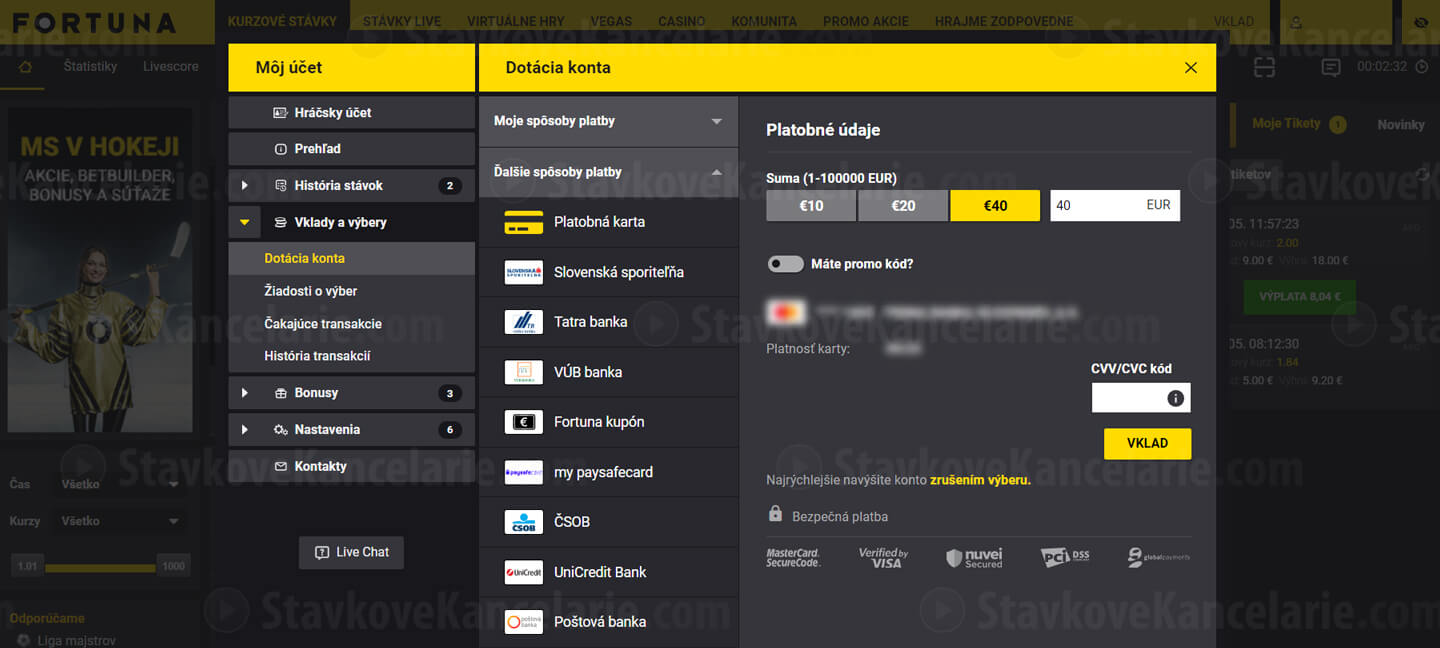Toggle the 'Máte promo kód?' switch
The height and width of the screenshot is (648, 1440).
[x=786, y=264]
